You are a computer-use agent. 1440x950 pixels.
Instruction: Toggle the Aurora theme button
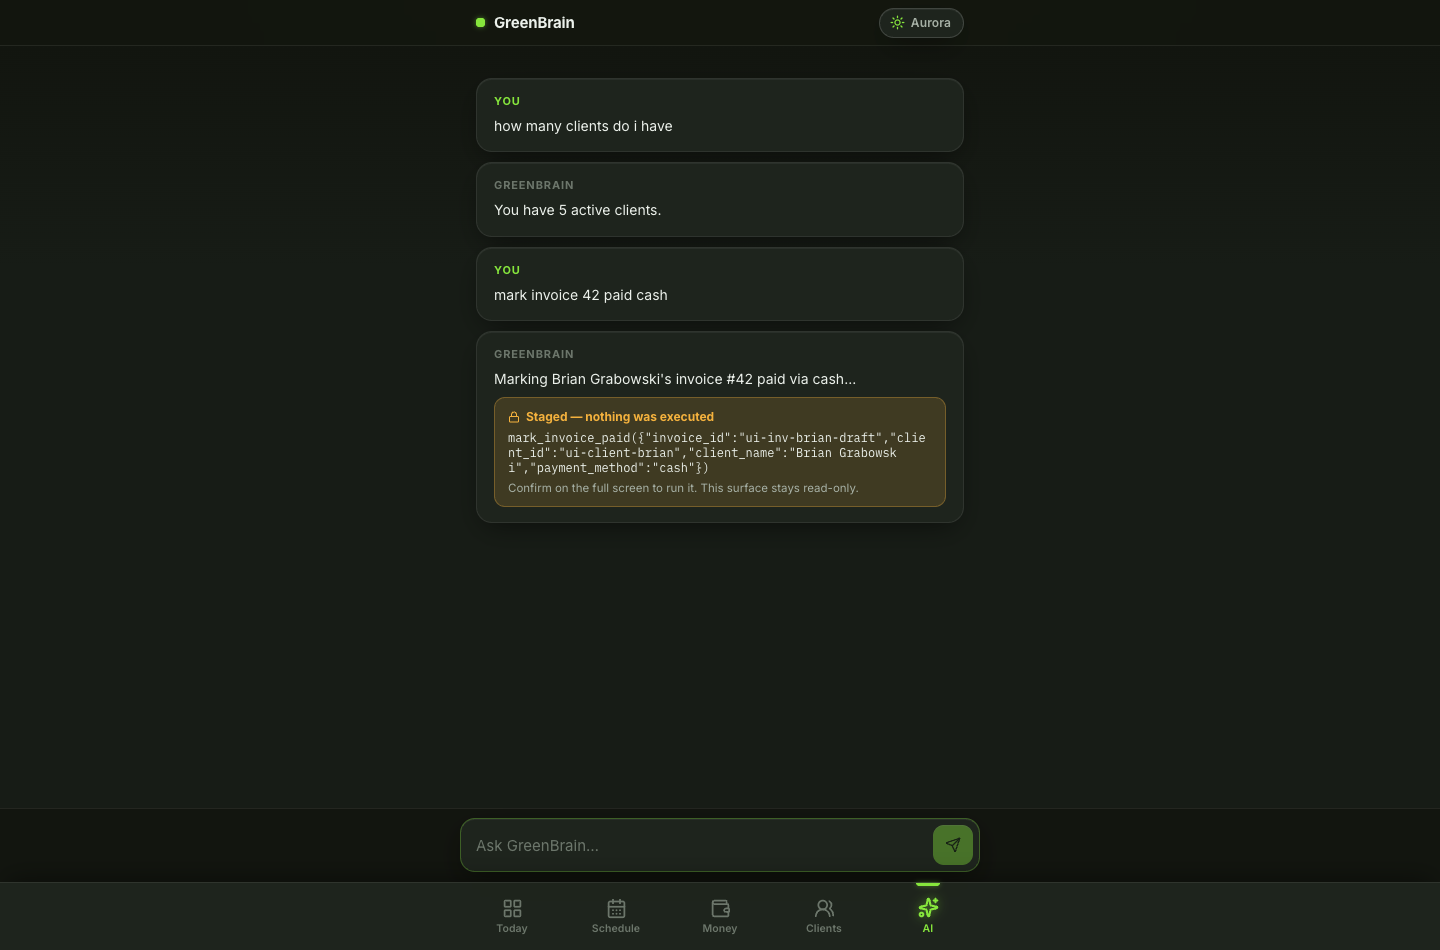click(921, 23)
